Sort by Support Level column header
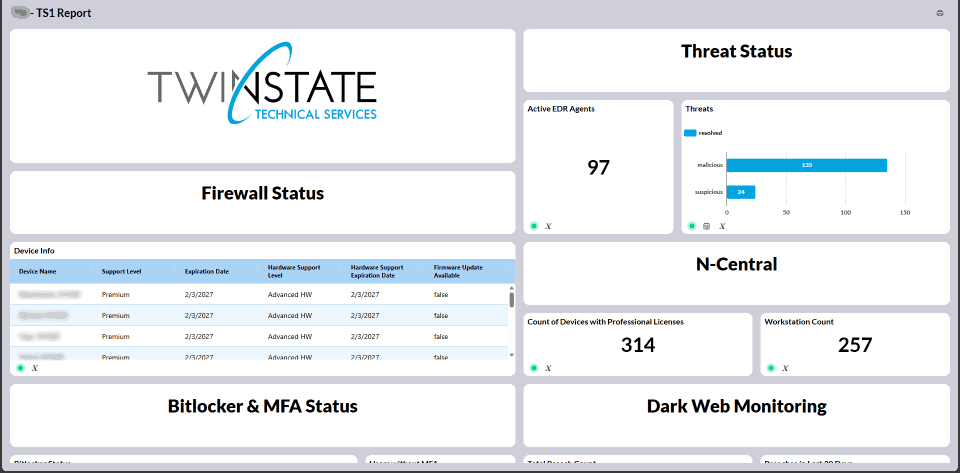This screenshot has width=960, height=473. tap(121, 271)
